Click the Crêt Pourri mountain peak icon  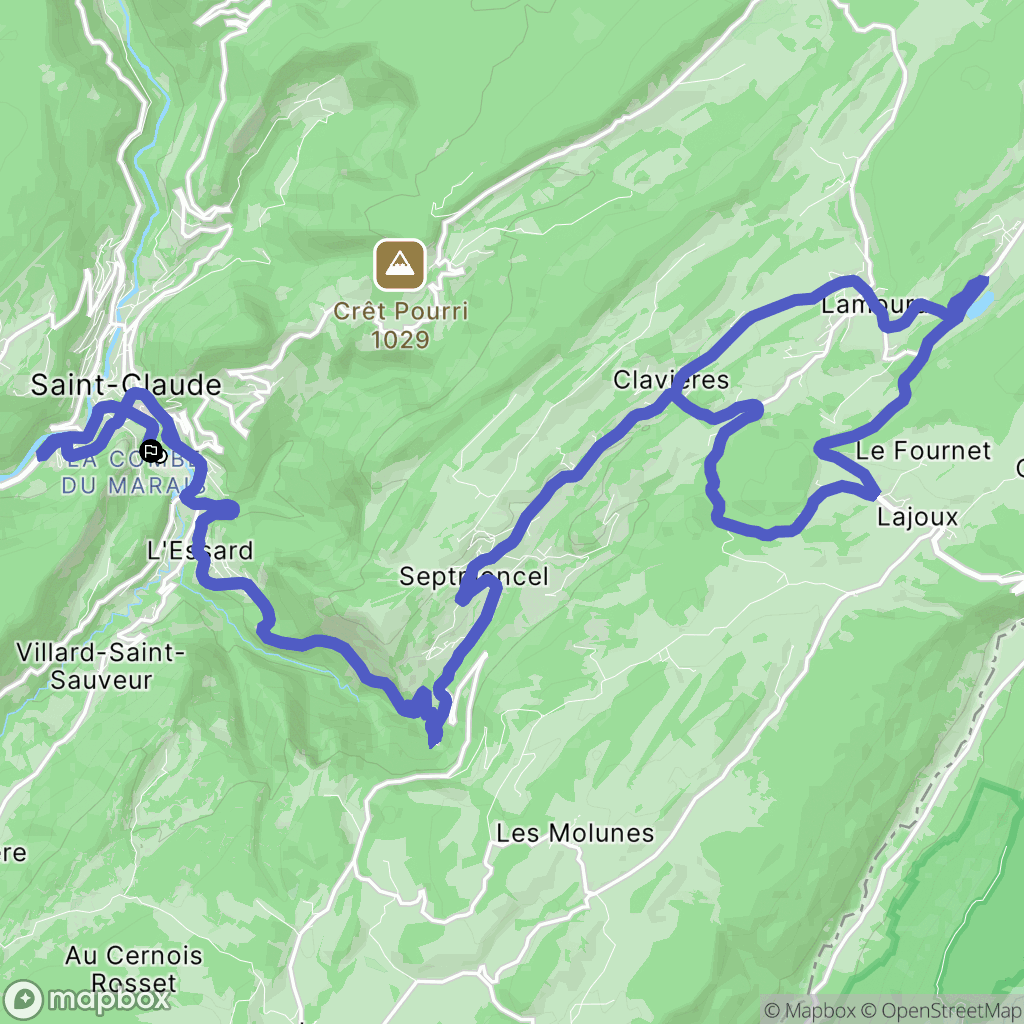point(400,265)
